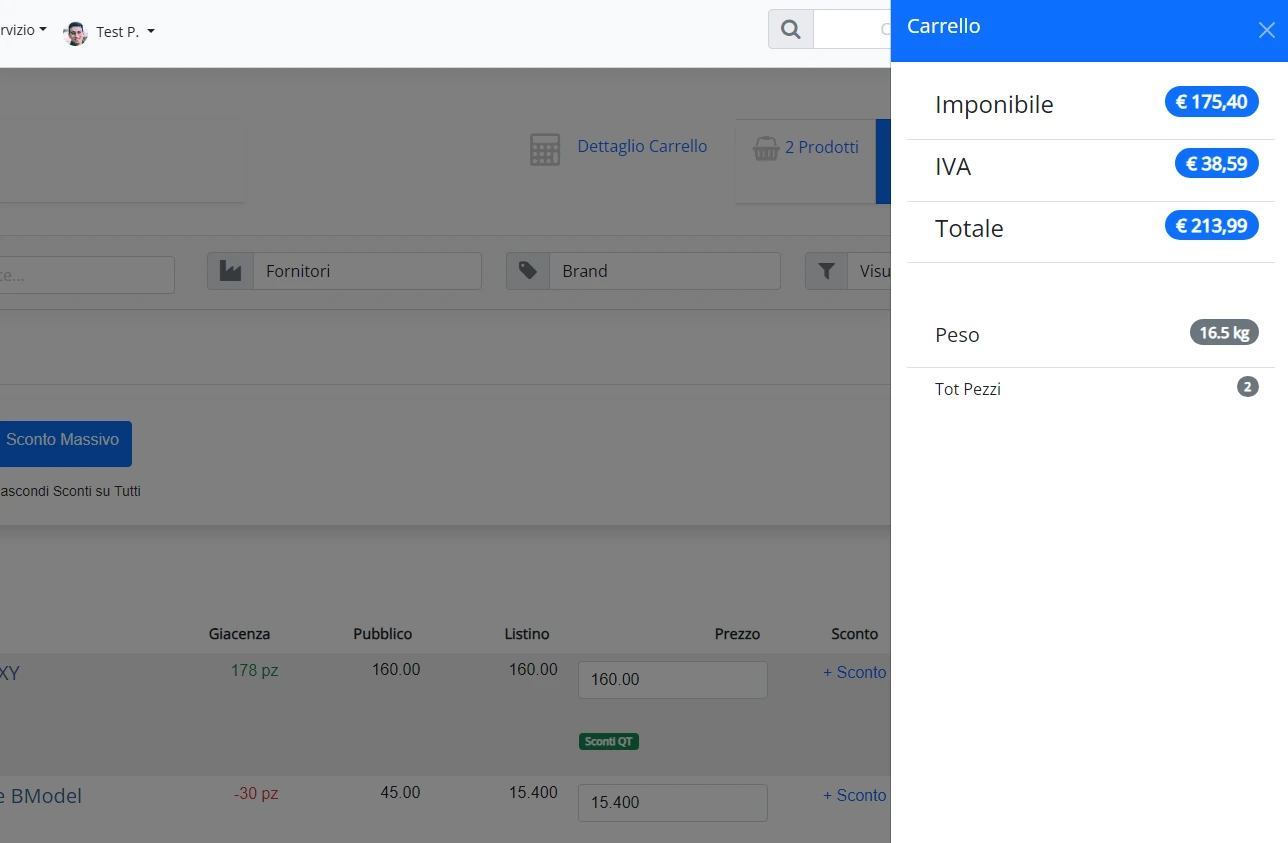
Task: Click the factory icon beside Fornitori
Action: point(230,271)
